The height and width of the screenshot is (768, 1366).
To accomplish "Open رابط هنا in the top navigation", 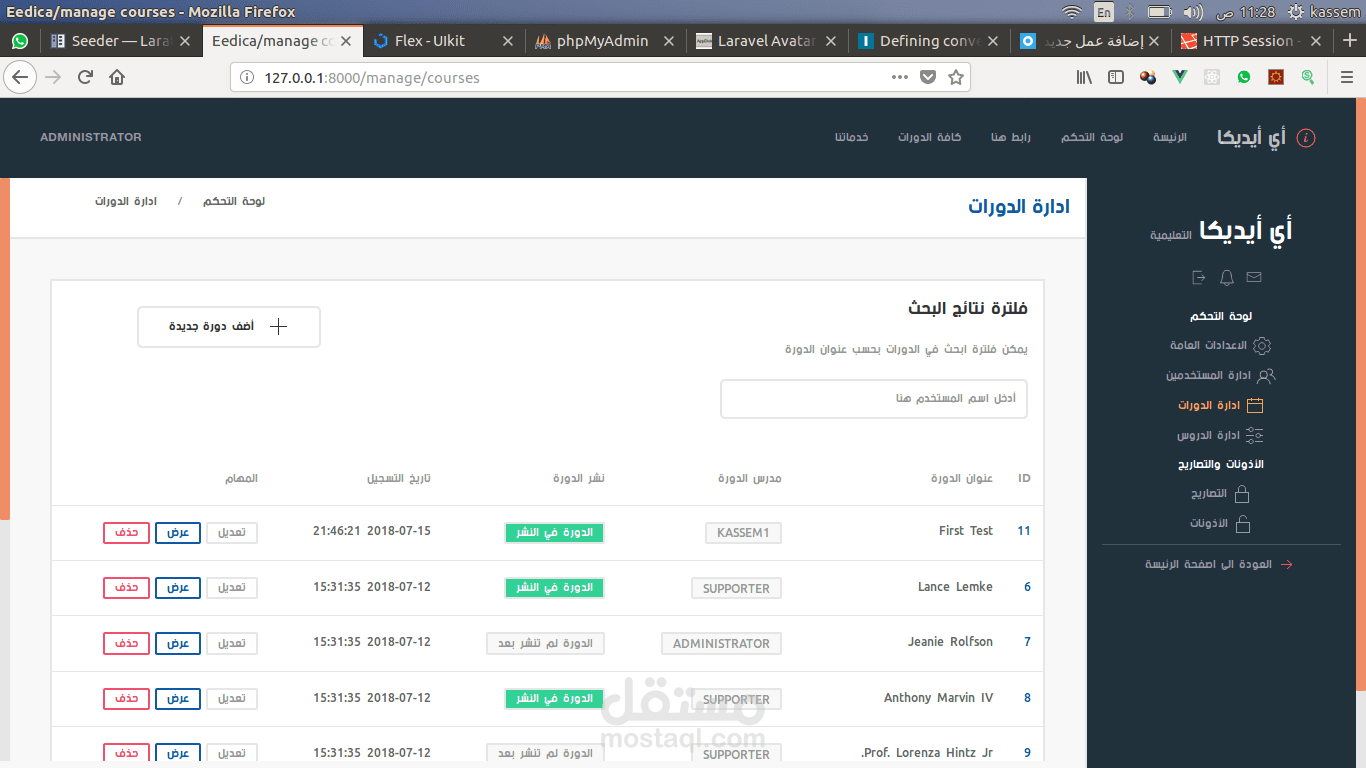I will tap(1011, 137).
